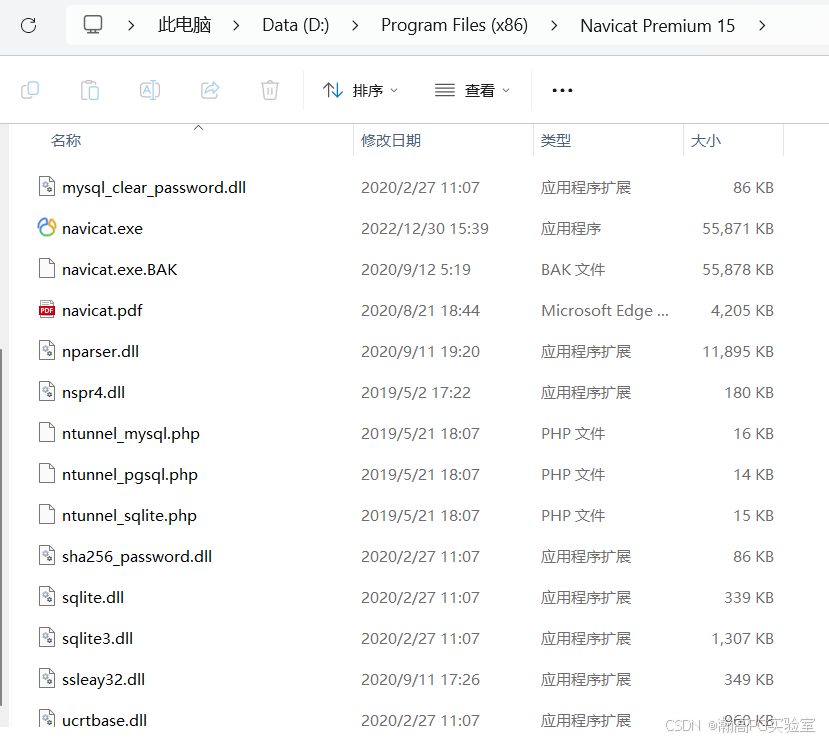829x741 pixels.
Task: Expand the chevron after Navicat Premium 15
Action: (x=762, y=25)
